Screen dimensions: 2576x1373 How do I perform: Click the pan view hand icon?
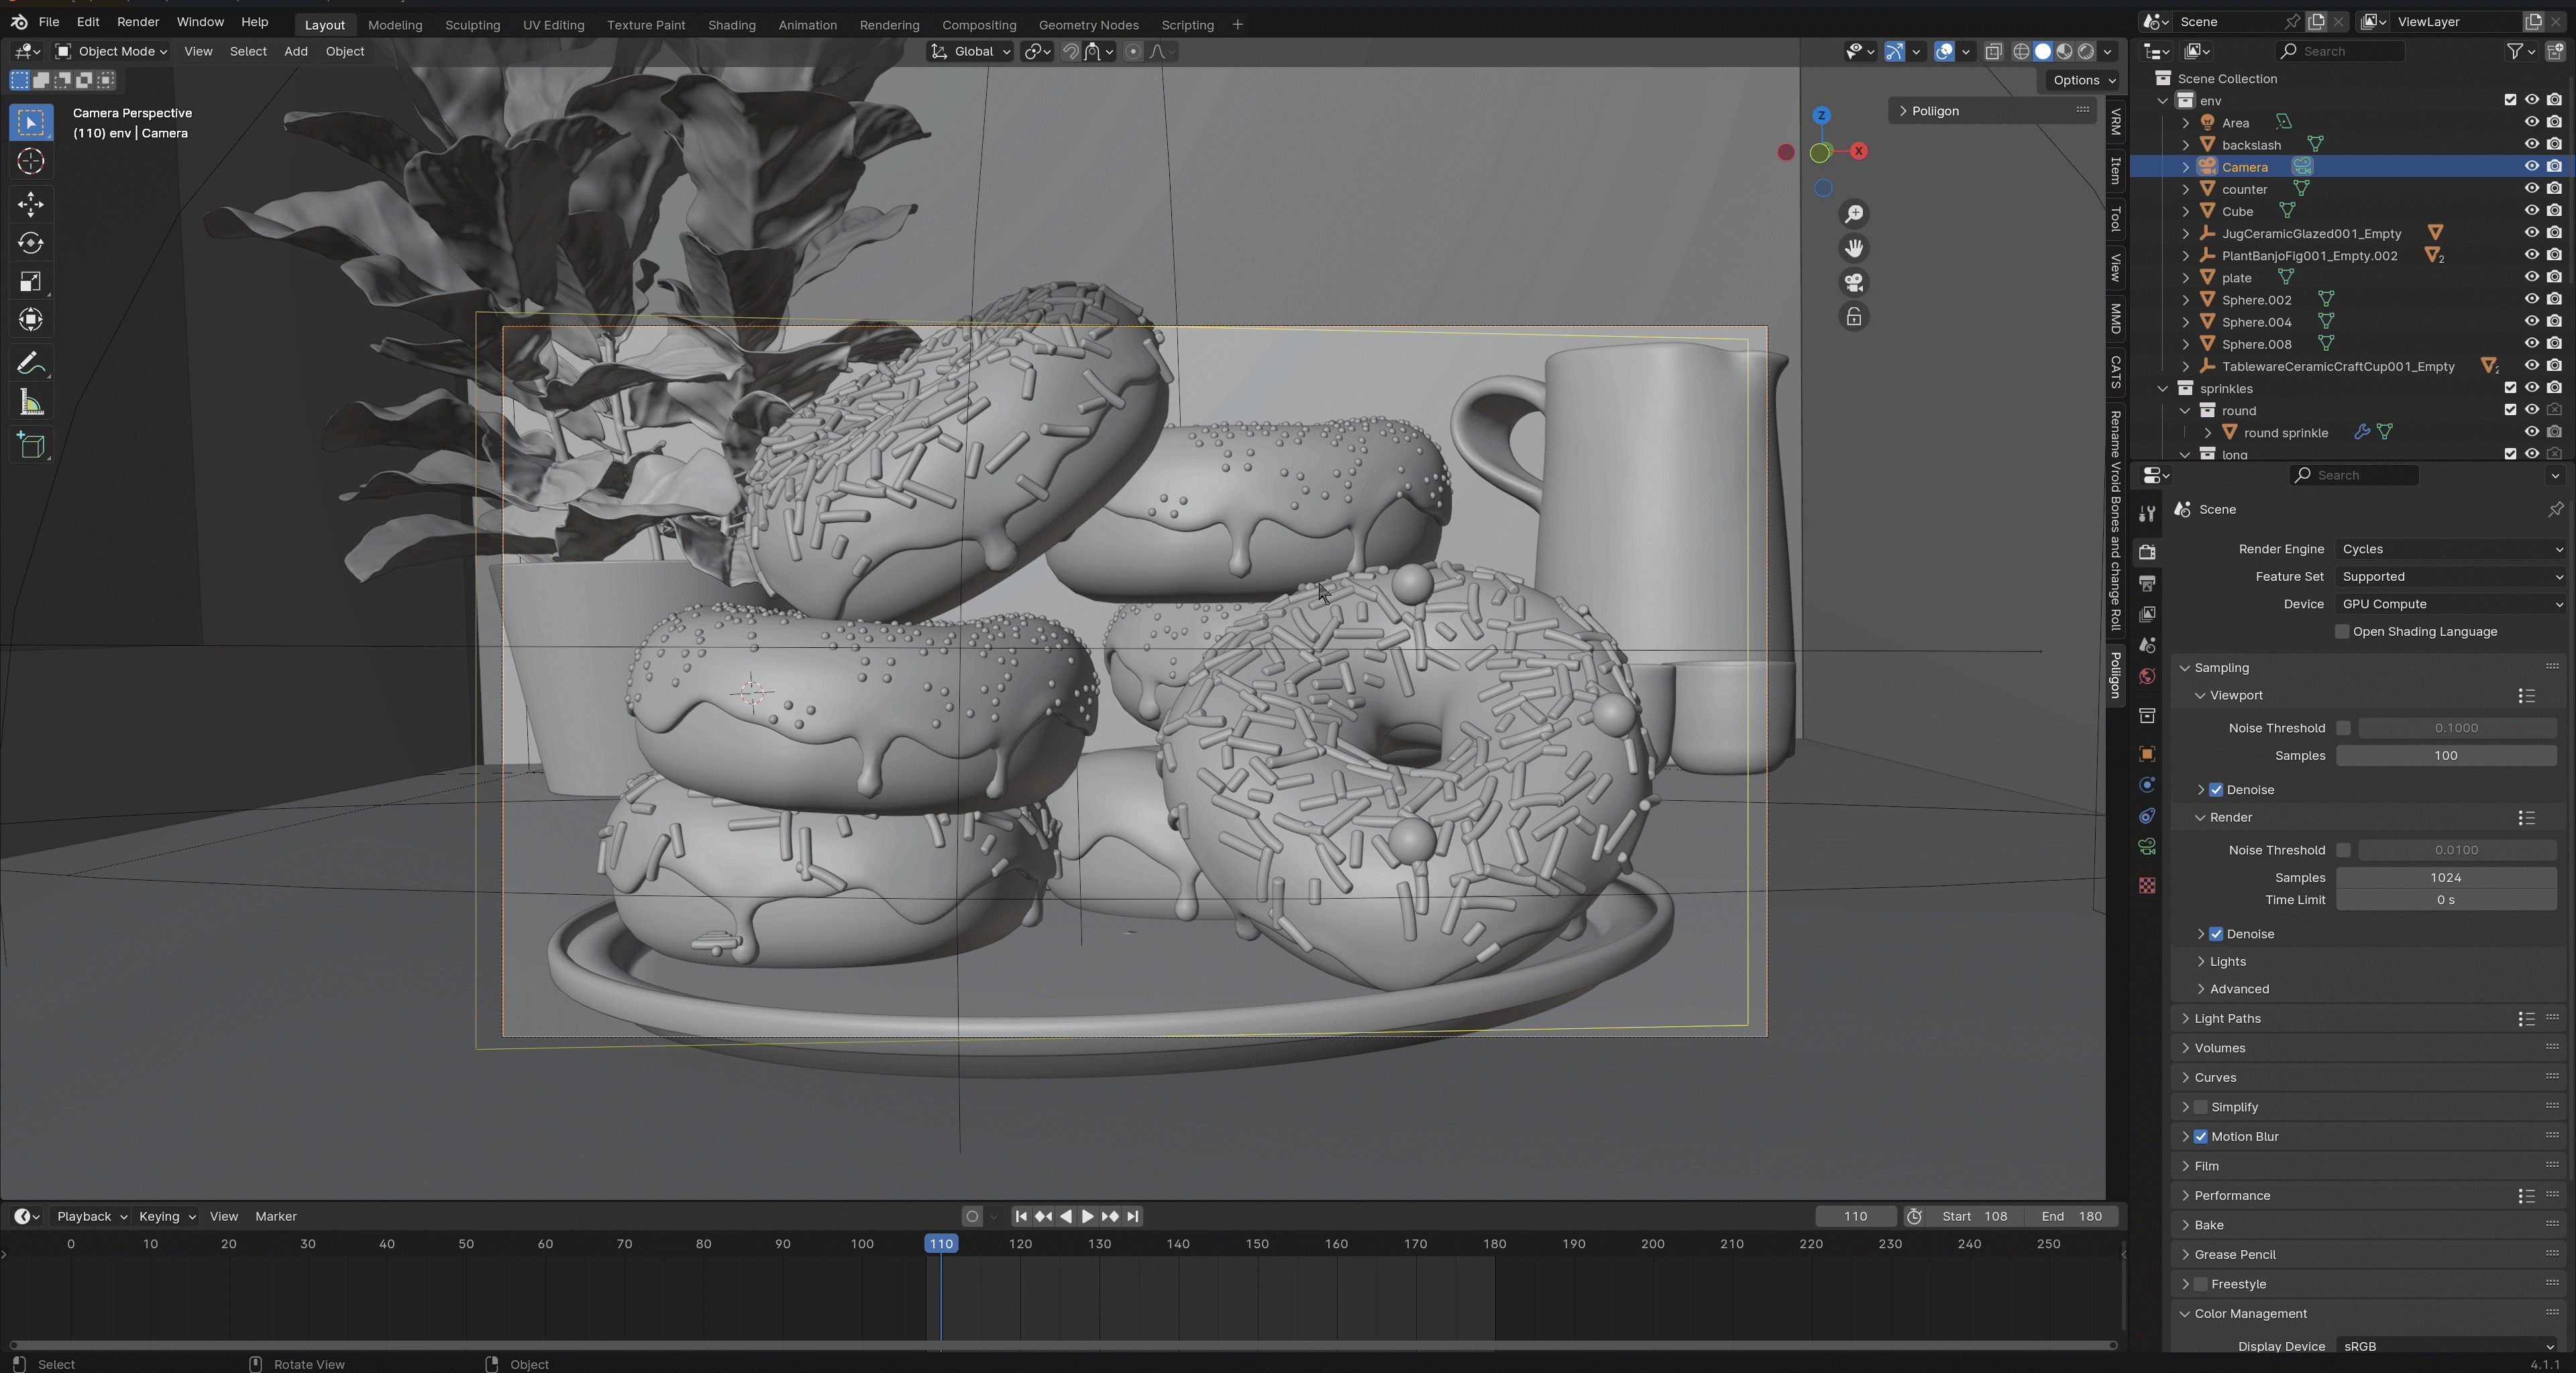1854,248
